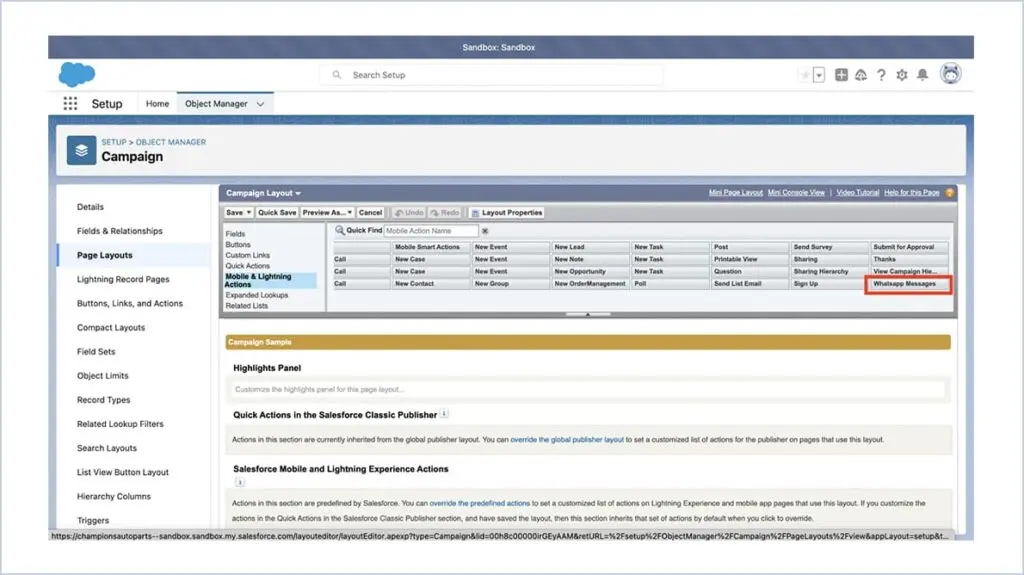1024x575 pixels.
Task: Open the Video Tutorial link
Action: point(857,193)
